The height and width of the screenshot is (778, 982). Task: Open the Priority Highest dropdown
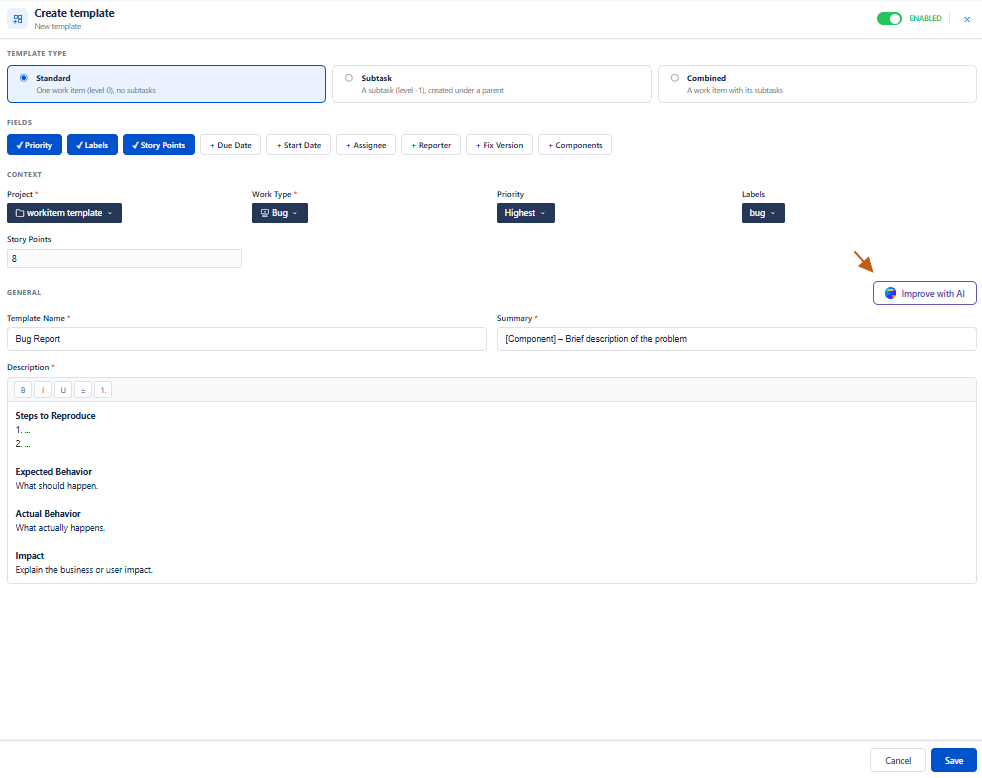click(525, 213)
